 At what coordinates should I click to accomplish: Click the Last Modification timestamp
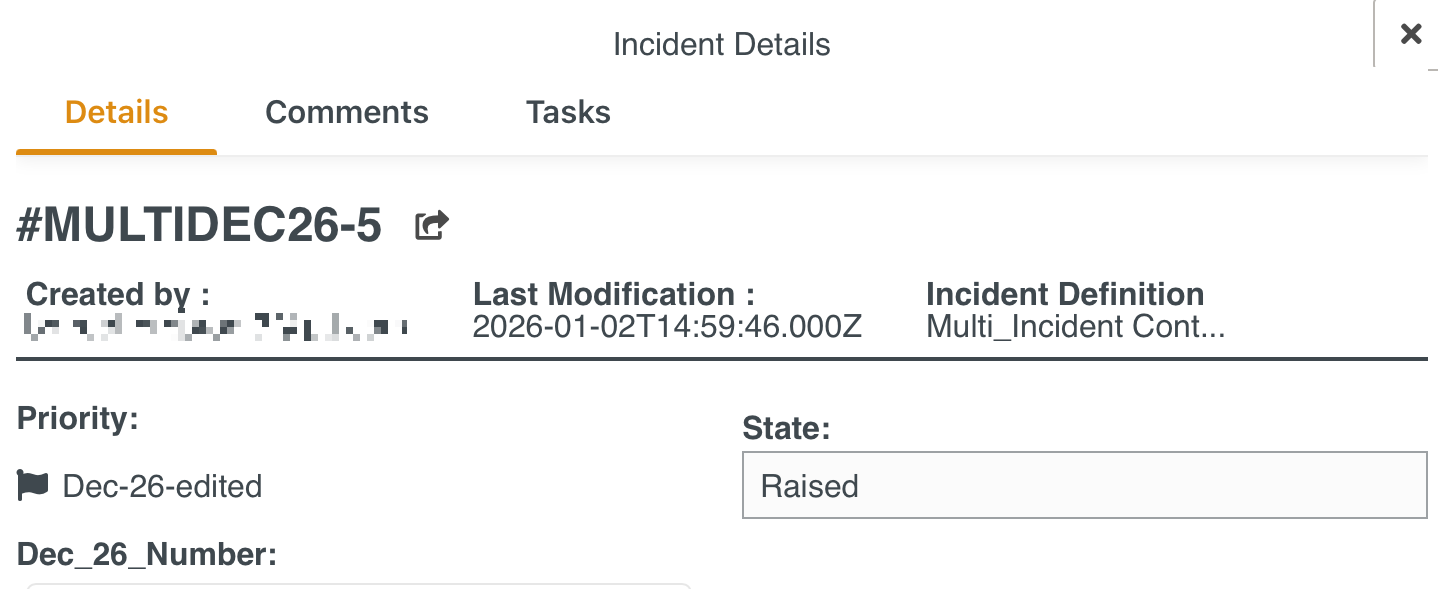tap(667, 326)
